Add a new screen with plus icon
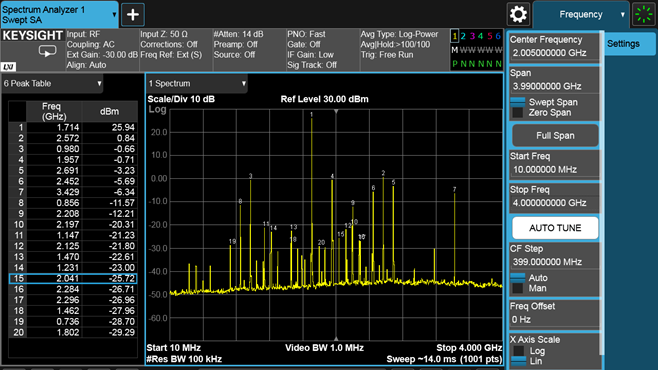Screen dimensions: 658x370 point(133,14)
